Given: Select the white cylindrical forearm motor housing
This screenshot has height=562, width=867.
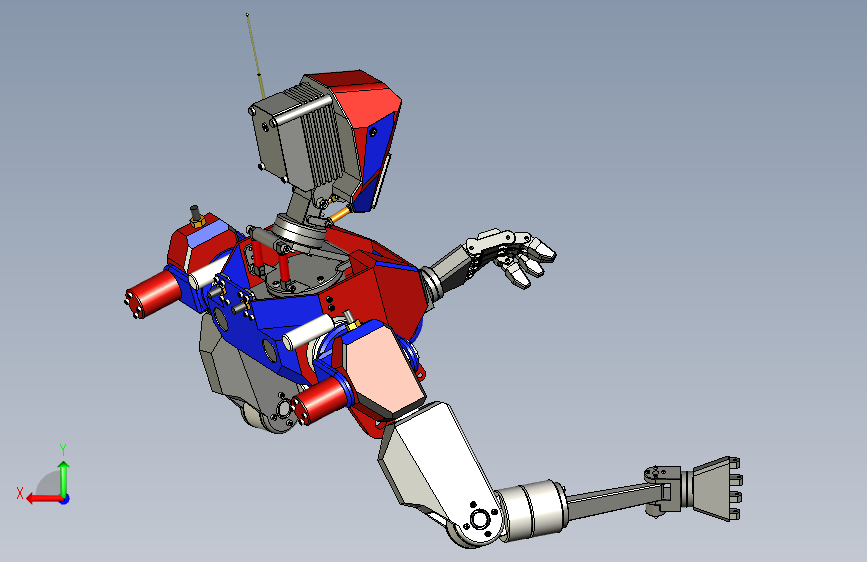Looking at the screenshot, I should coord(532,510).
